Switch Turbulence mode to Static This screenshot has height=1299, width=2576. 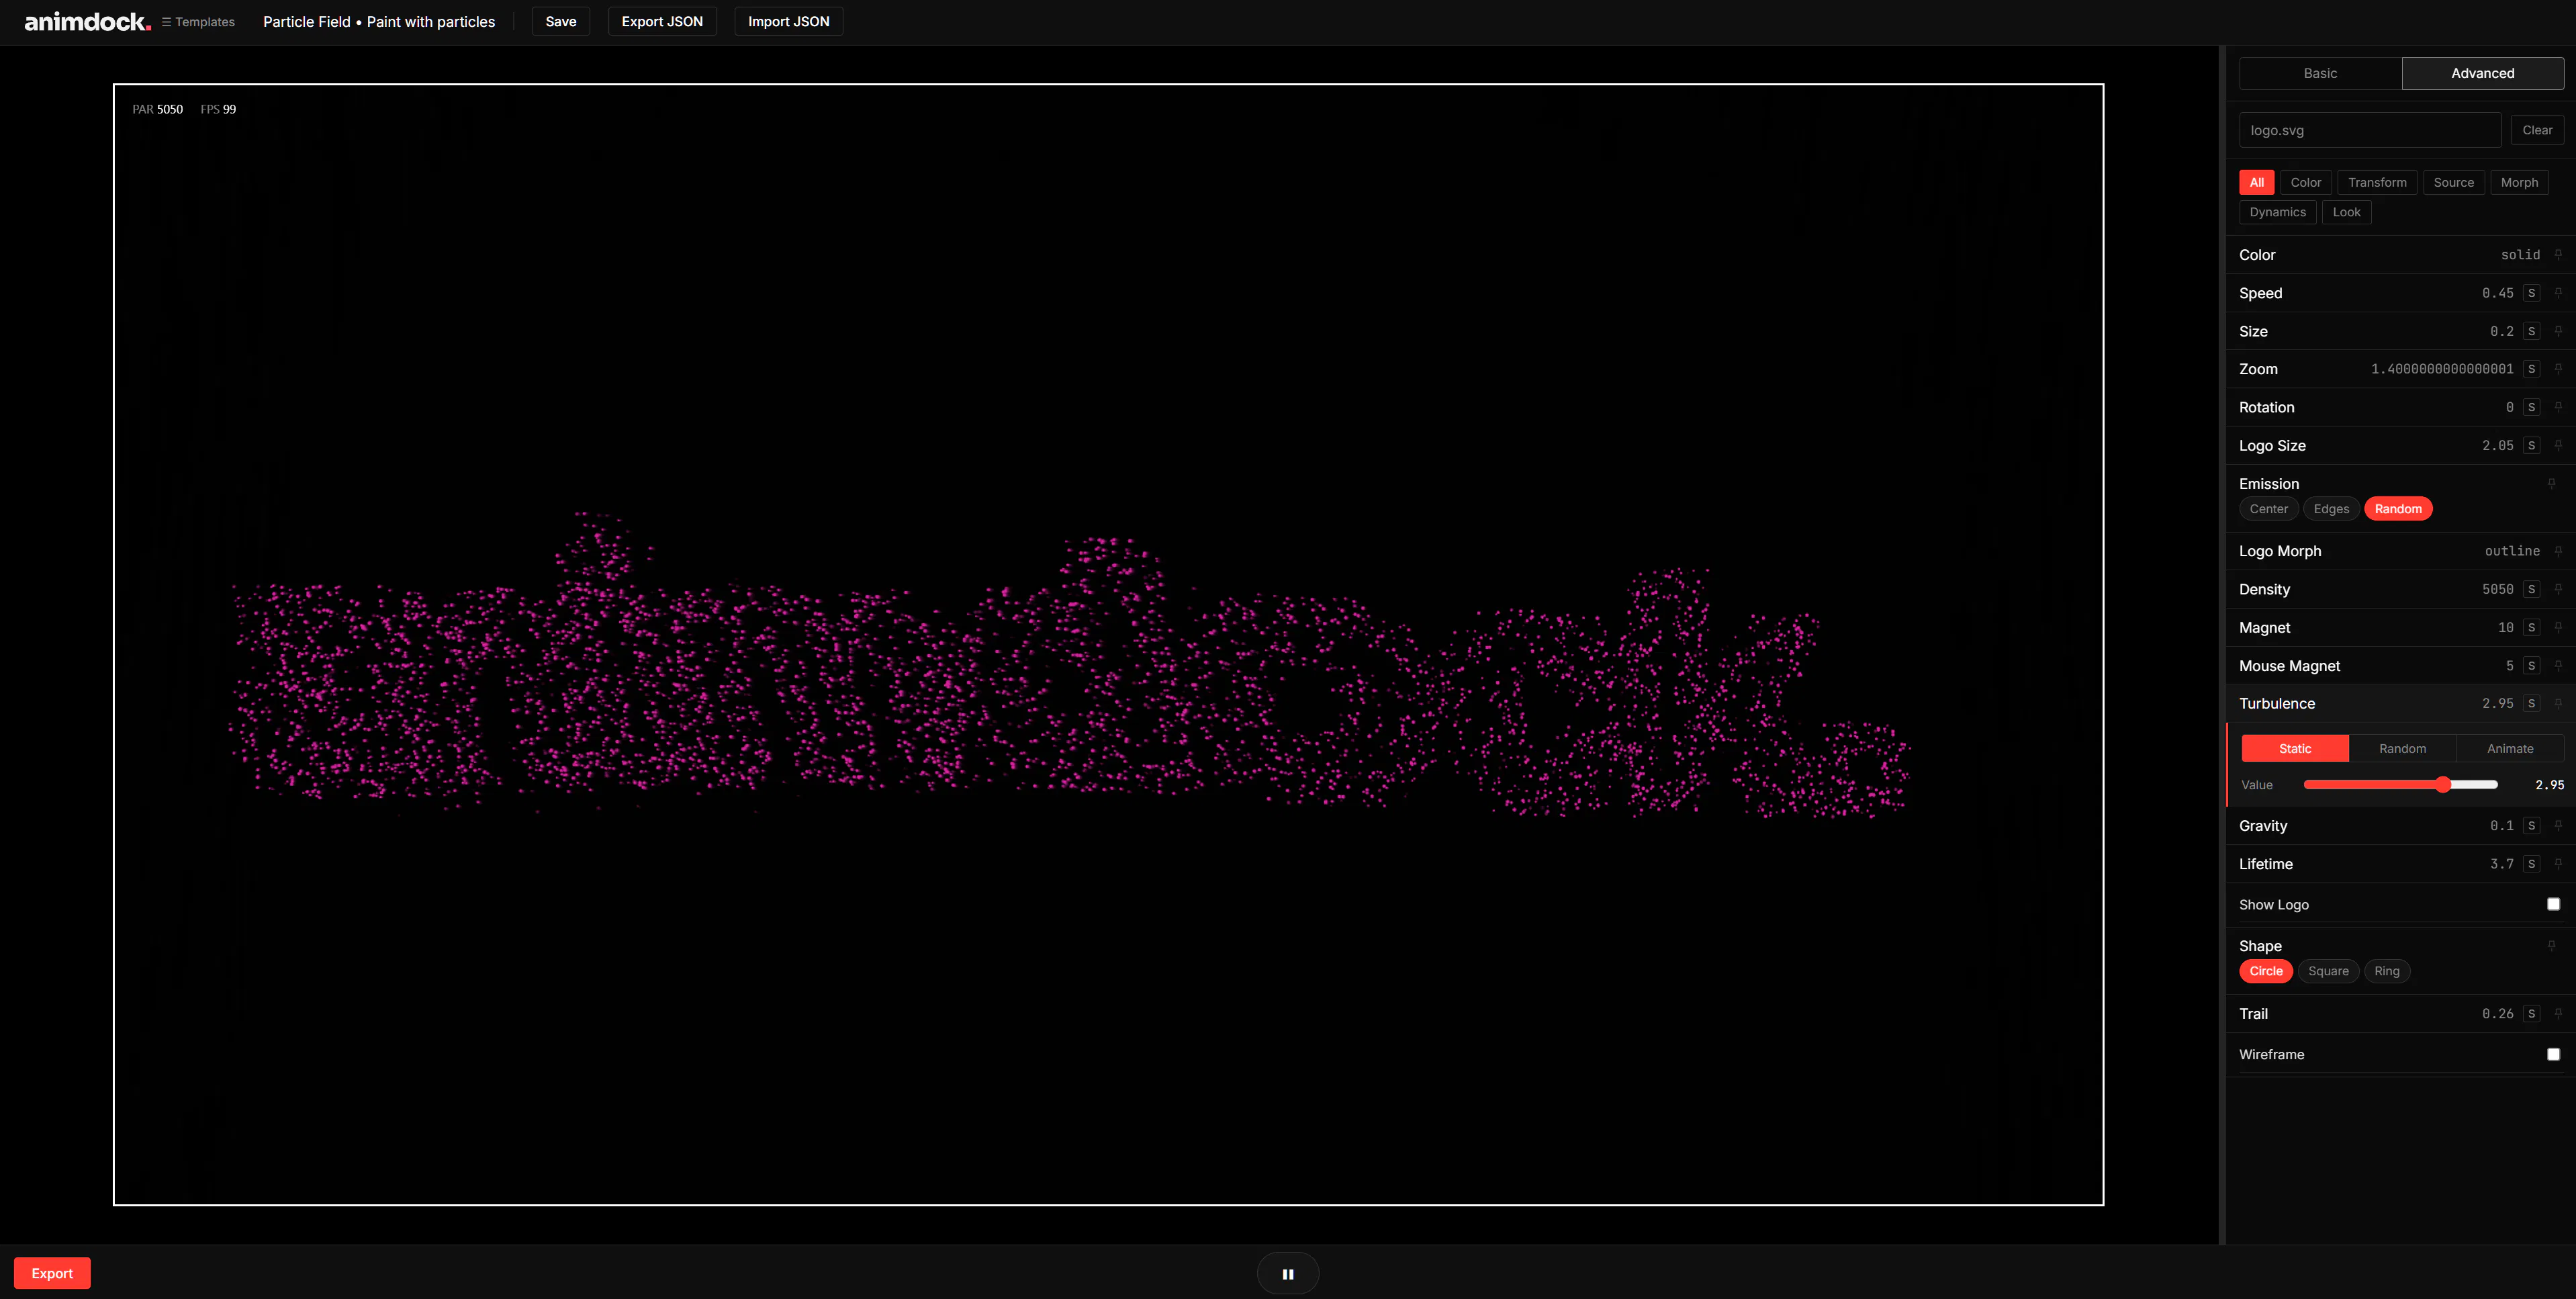coord(2295,748)
